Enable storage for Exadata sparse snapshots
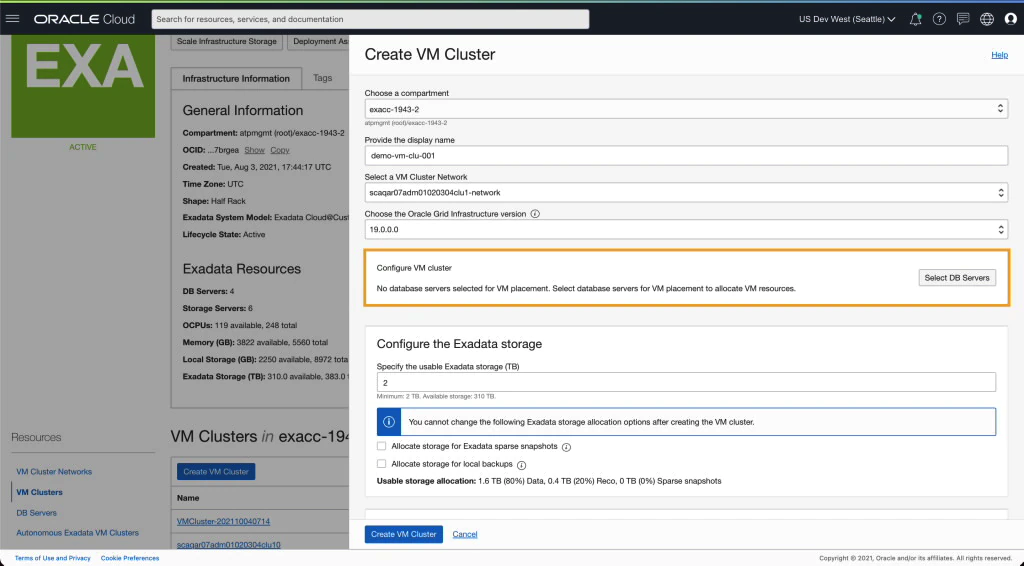 382,446
